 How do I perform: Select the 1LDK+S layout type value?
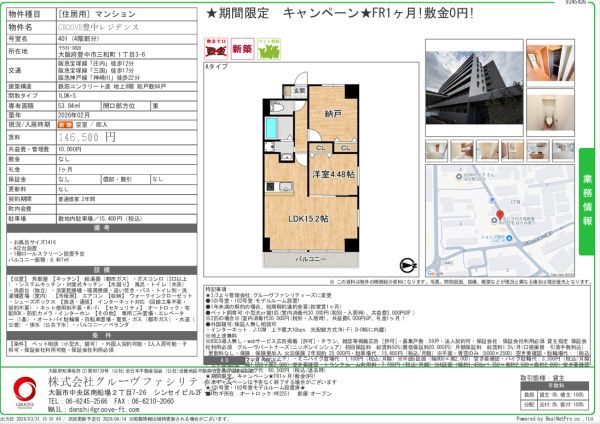pos(67,96)
